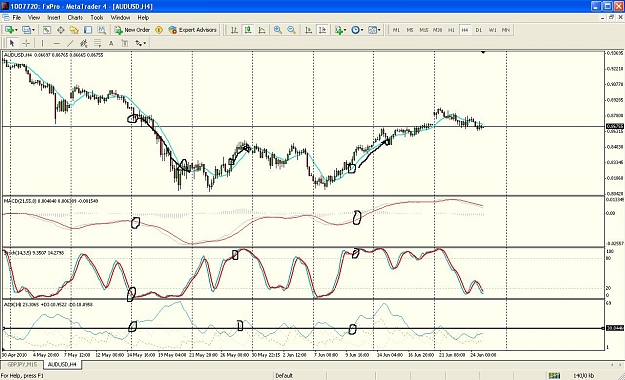Switch chart to Bar Chart type
The height and width of the screenshot is (380, 625).
(234, 30)
